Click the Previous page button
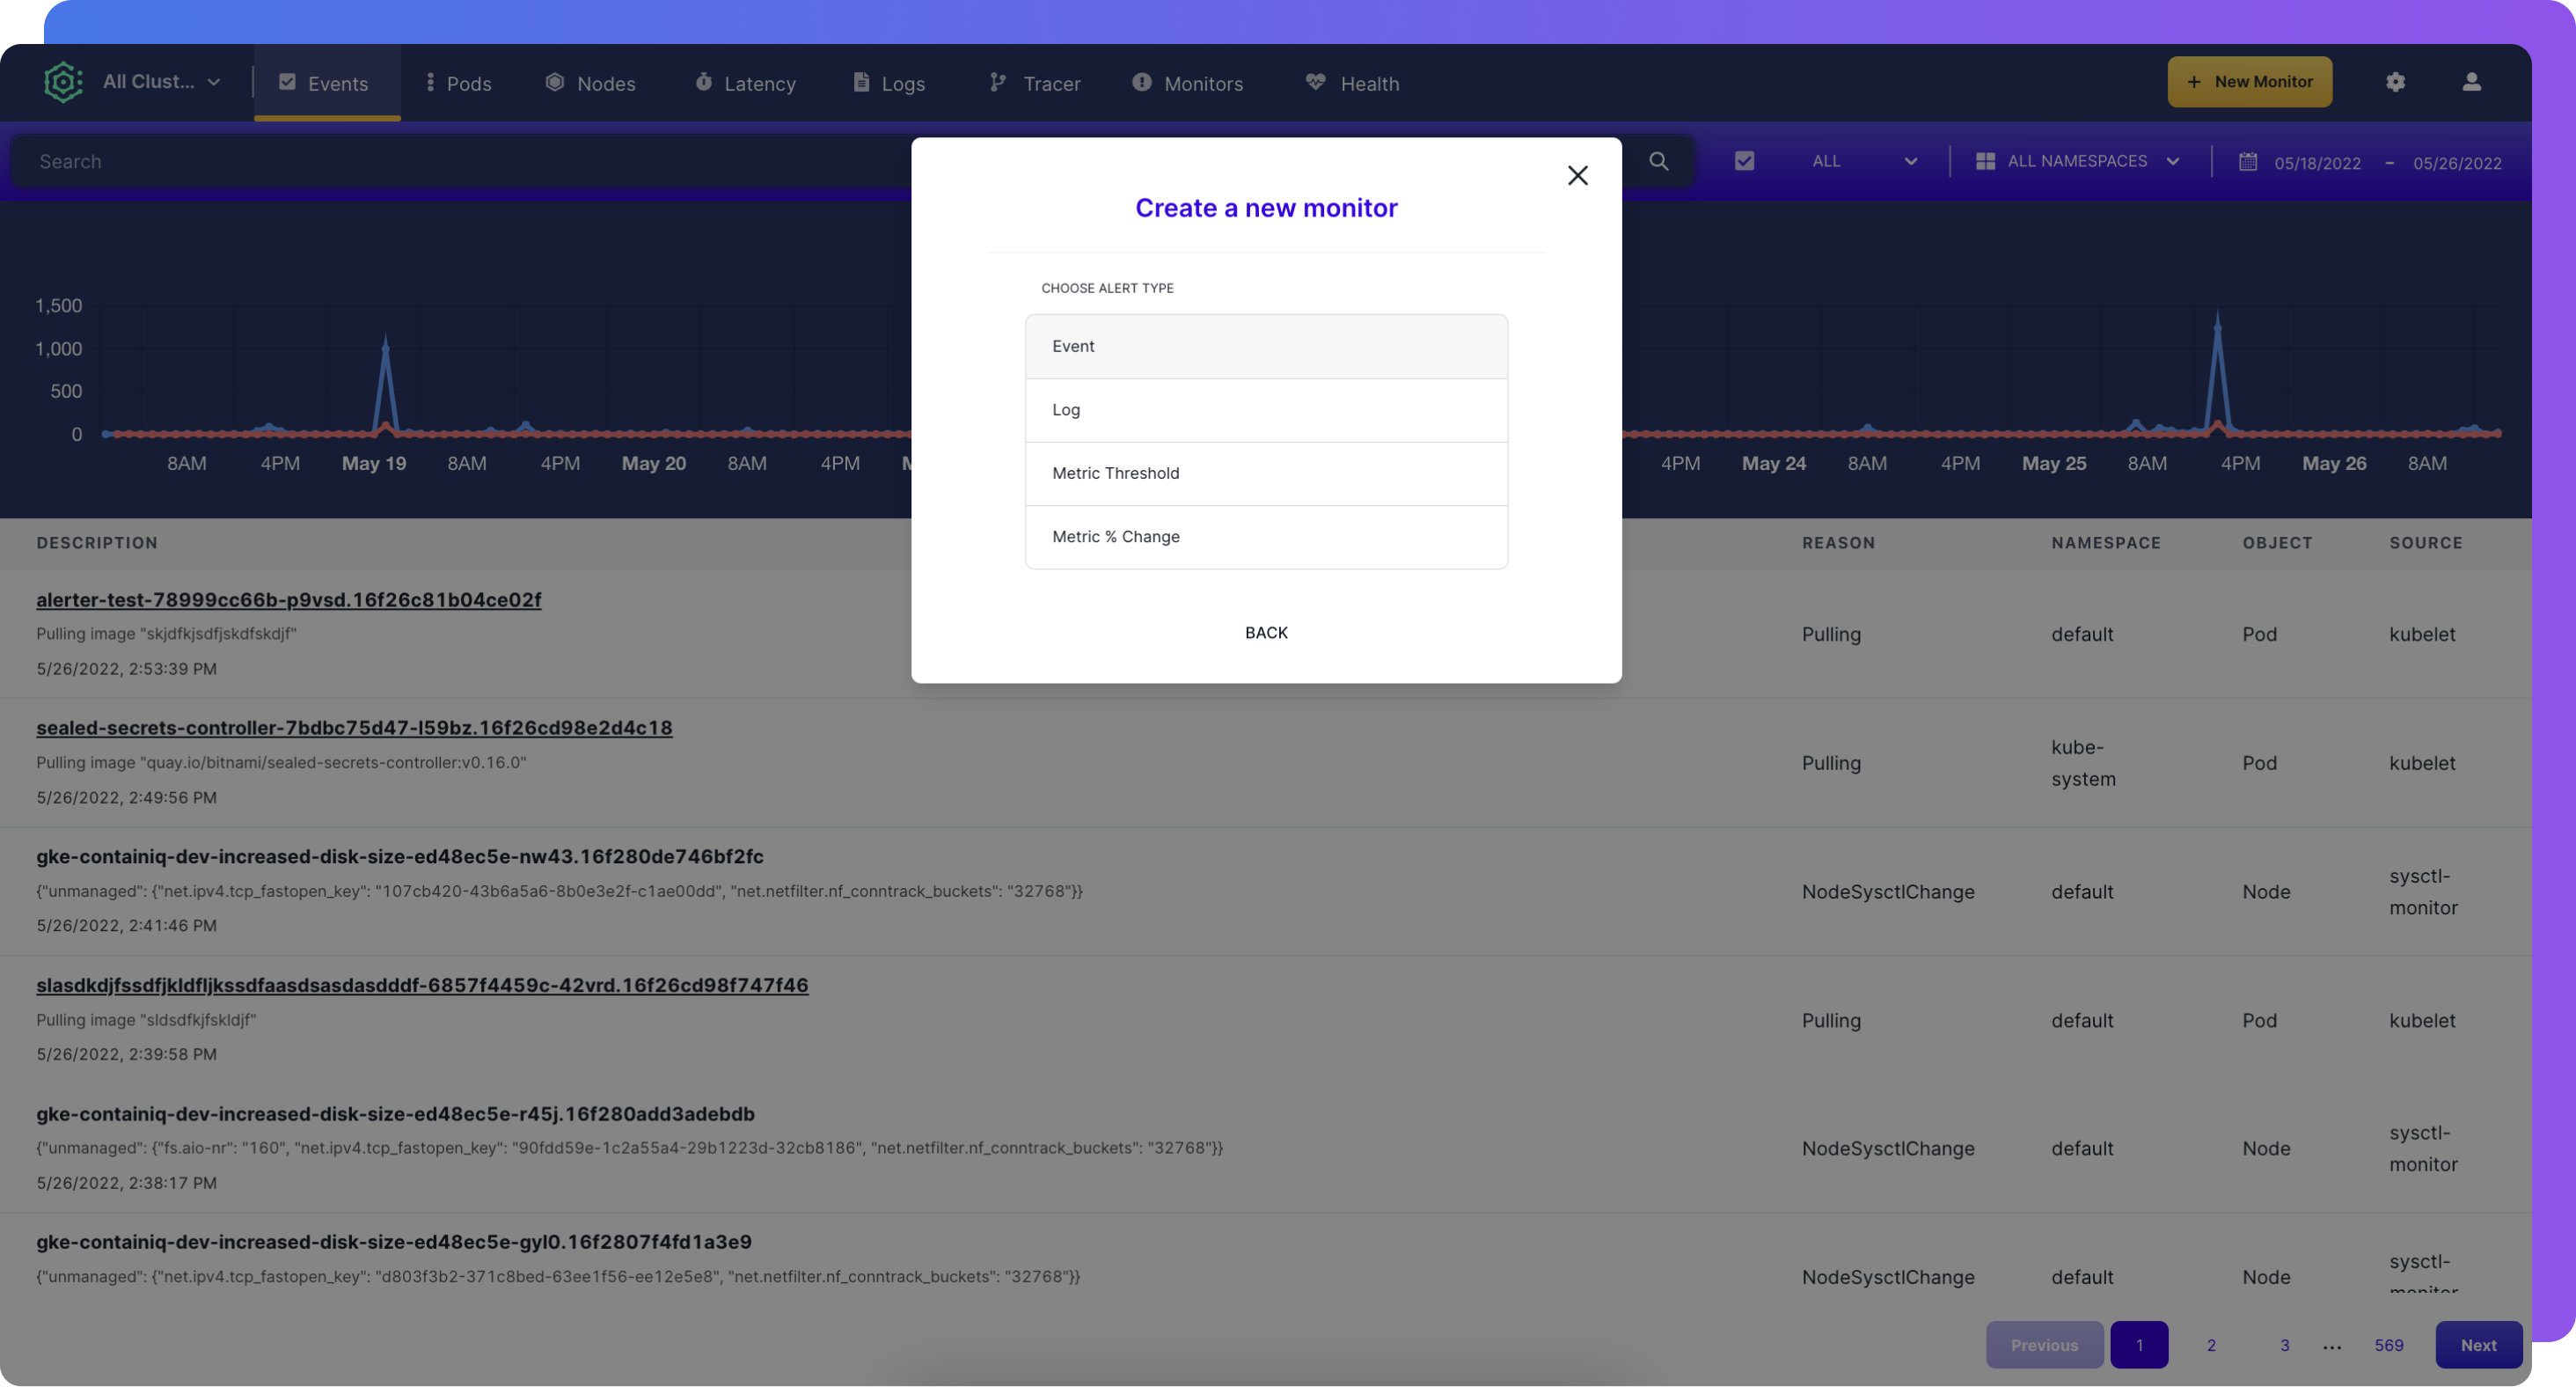The image size is (2576, 1387). 2044,1345
